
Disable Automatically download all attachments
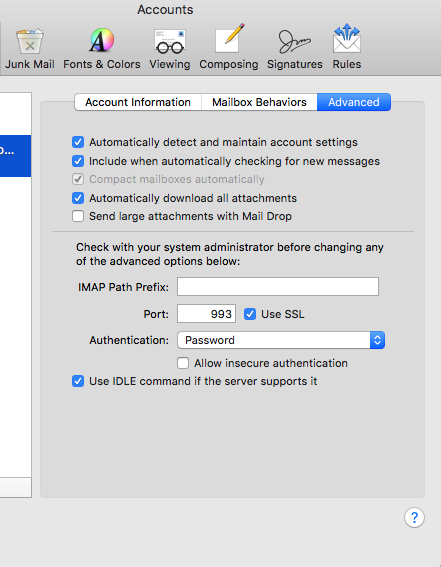point(78,198)
